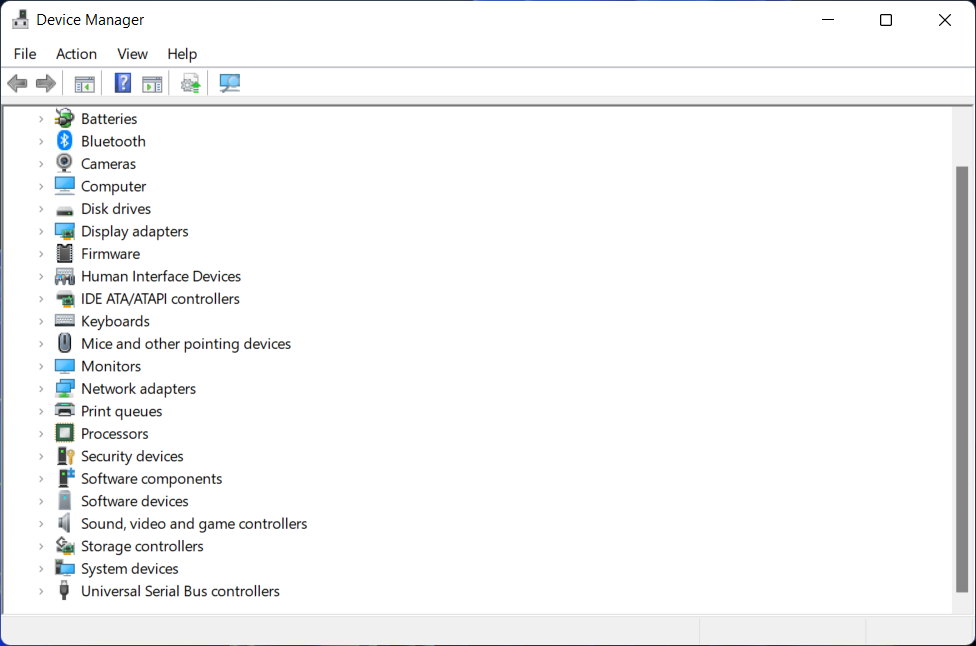
Task: Click Scan for hardware changes icon
Action: pyautogui.click(x=230, y=84)
